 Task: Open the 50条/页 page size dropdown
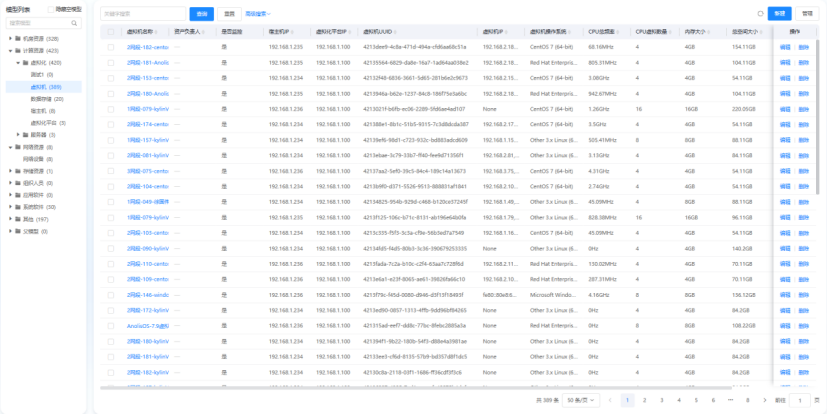pos(581,400)
